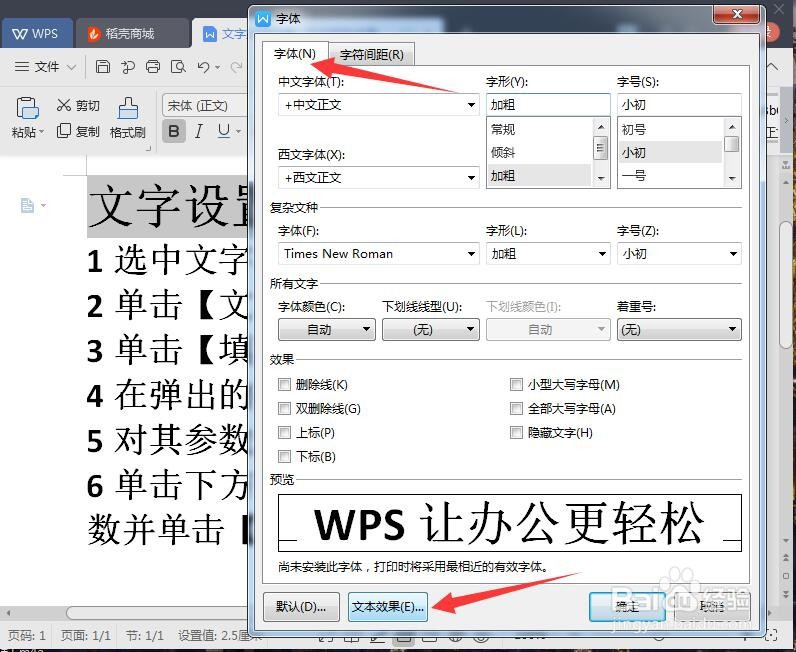The width and height of the screenshot is (796, 652).
Task: Switch to the 字体(N) tab
Action: (x=295, y=53)
